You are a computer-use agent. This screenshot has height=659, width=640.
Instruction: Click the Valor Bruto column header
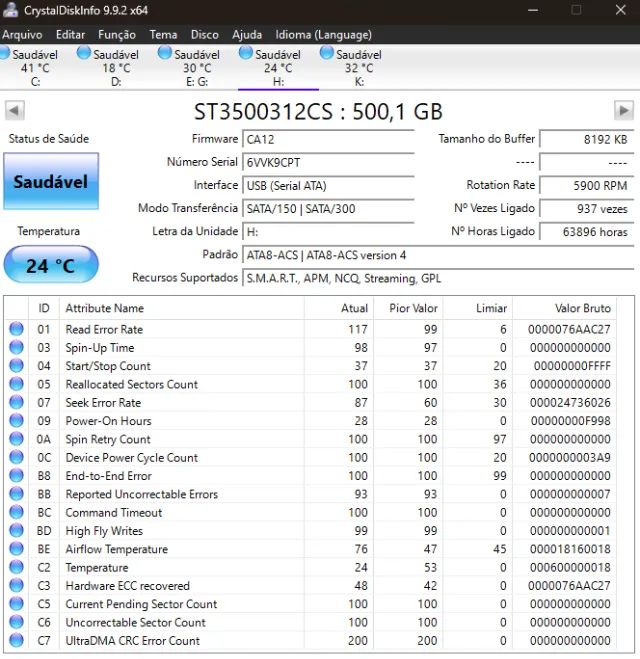pyautogui.click(x=564, y=308)
